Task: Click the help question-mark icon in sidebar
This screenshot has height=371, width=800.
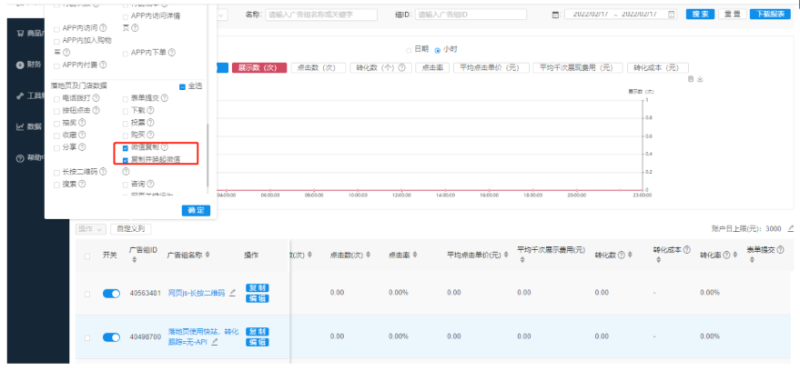Action: [20, 158]
